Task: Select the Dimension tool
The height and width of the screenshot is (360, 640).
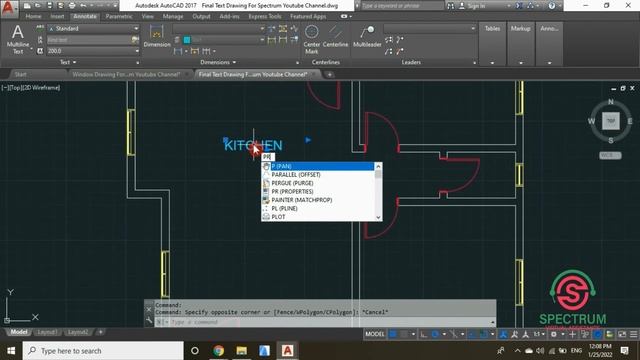Action: 157,36
